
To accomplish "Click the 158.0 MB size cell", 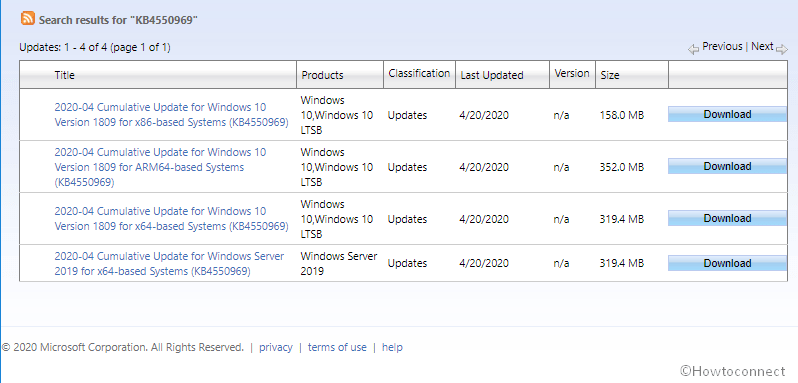I will (x=622, y=115).
